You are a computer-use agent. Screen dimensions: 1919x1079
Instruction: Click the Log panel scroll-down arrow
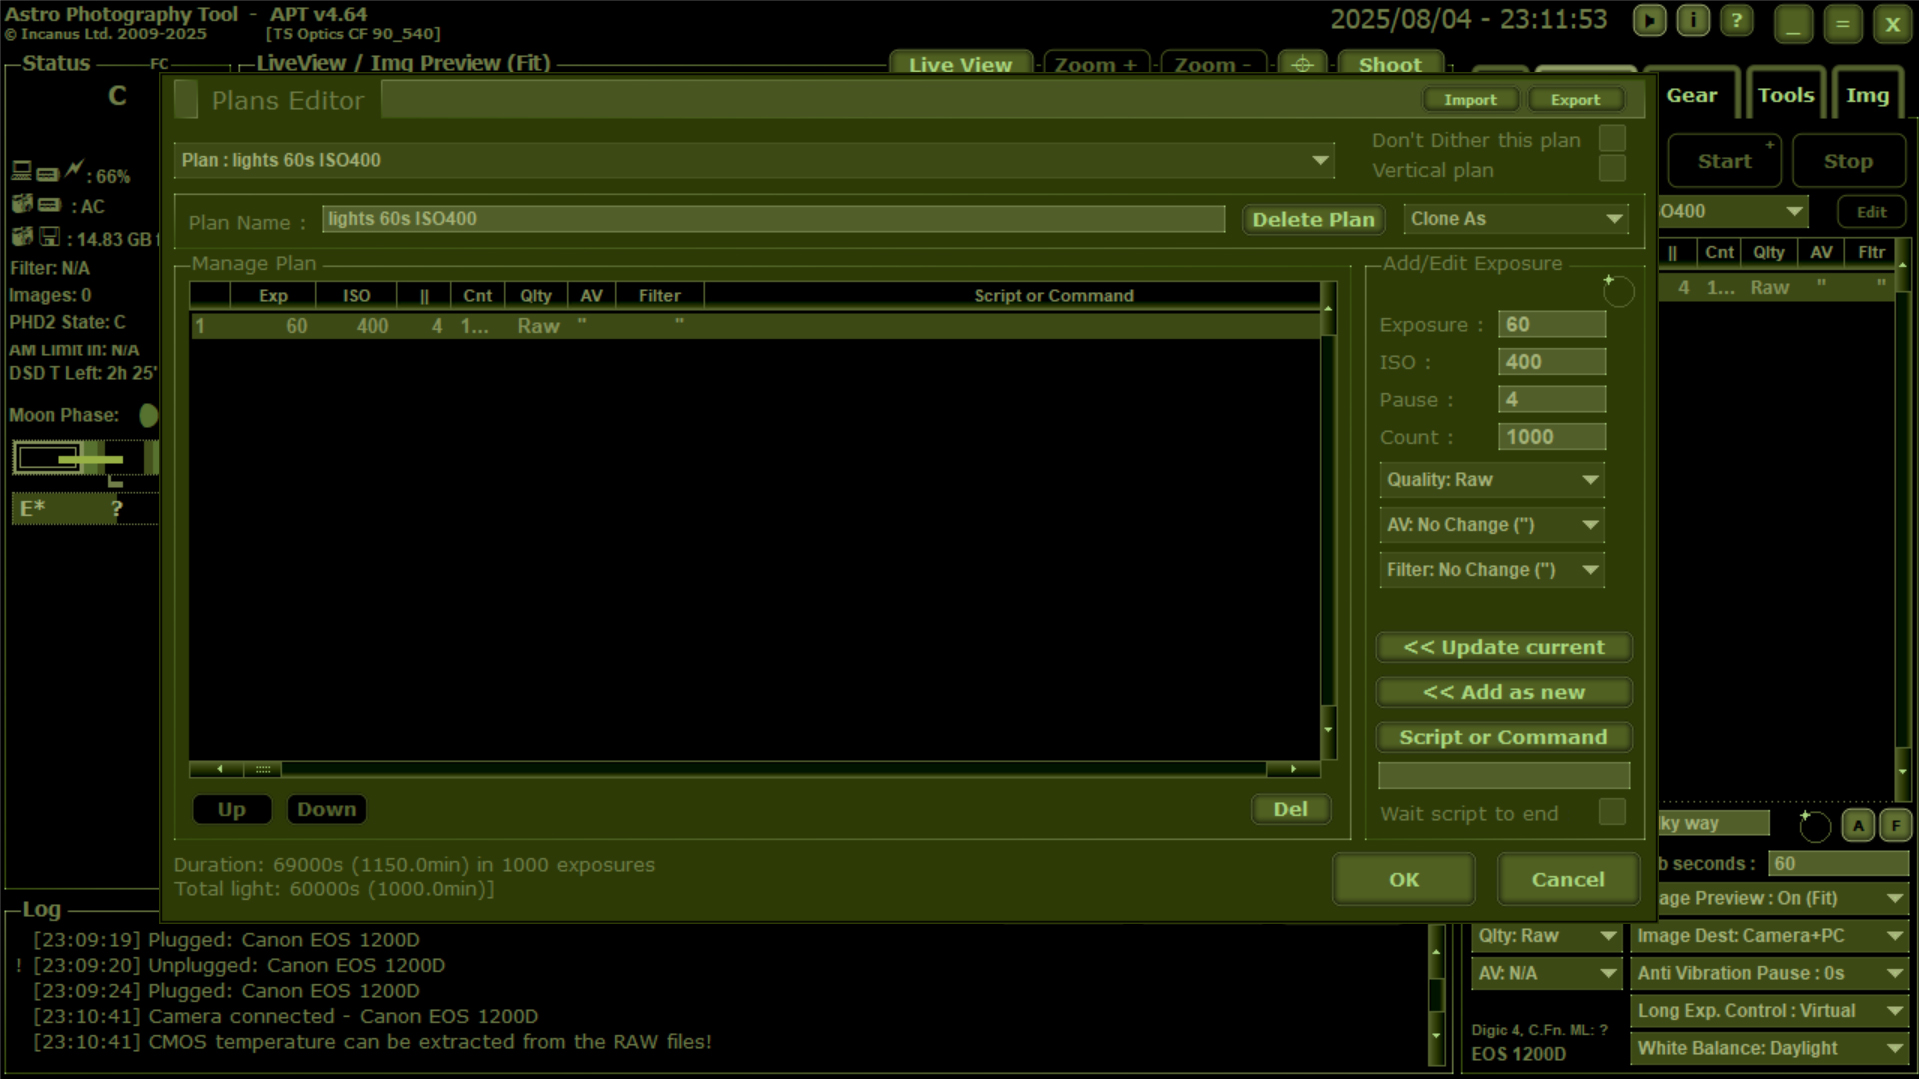click(x=1436, y=1036)
